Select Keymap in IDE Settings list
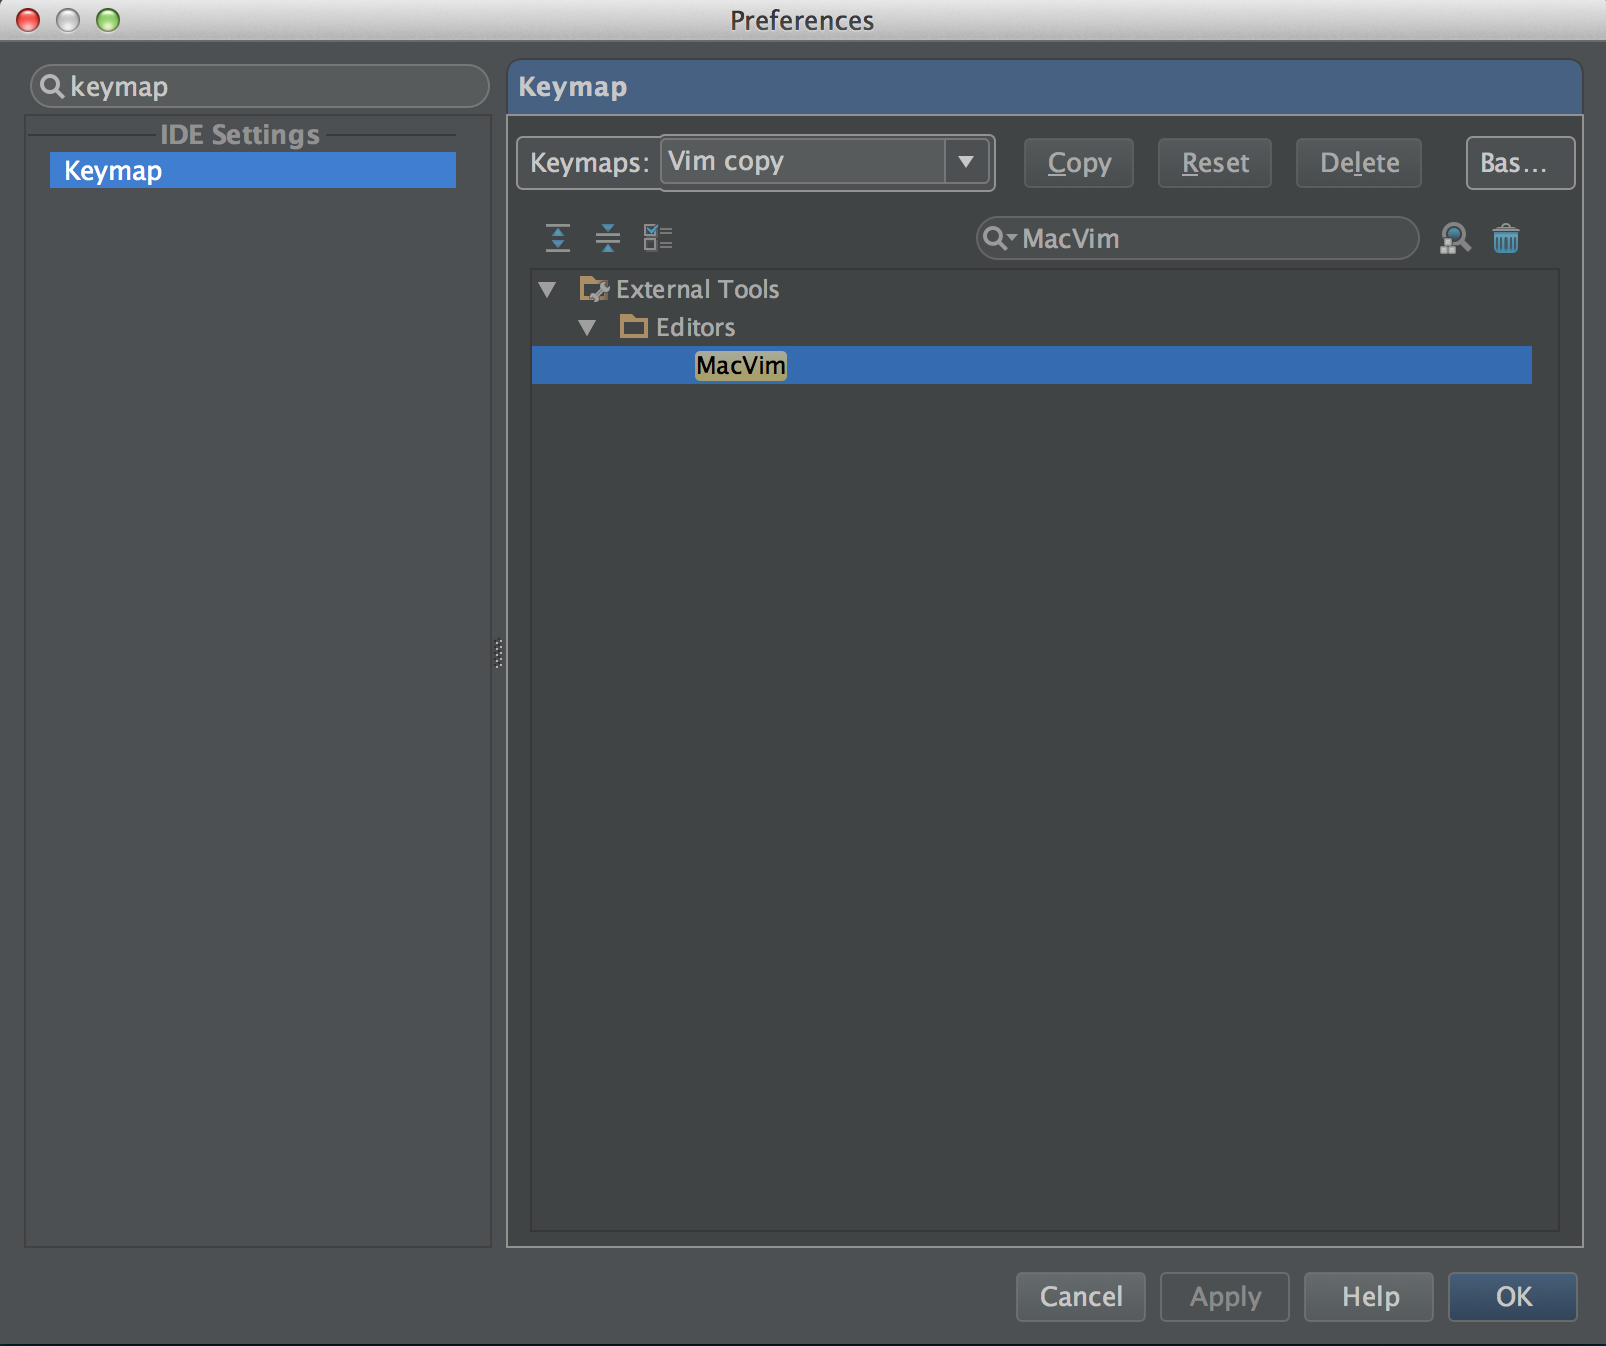The image size is (1606, 1346). [x=253, y=171]
